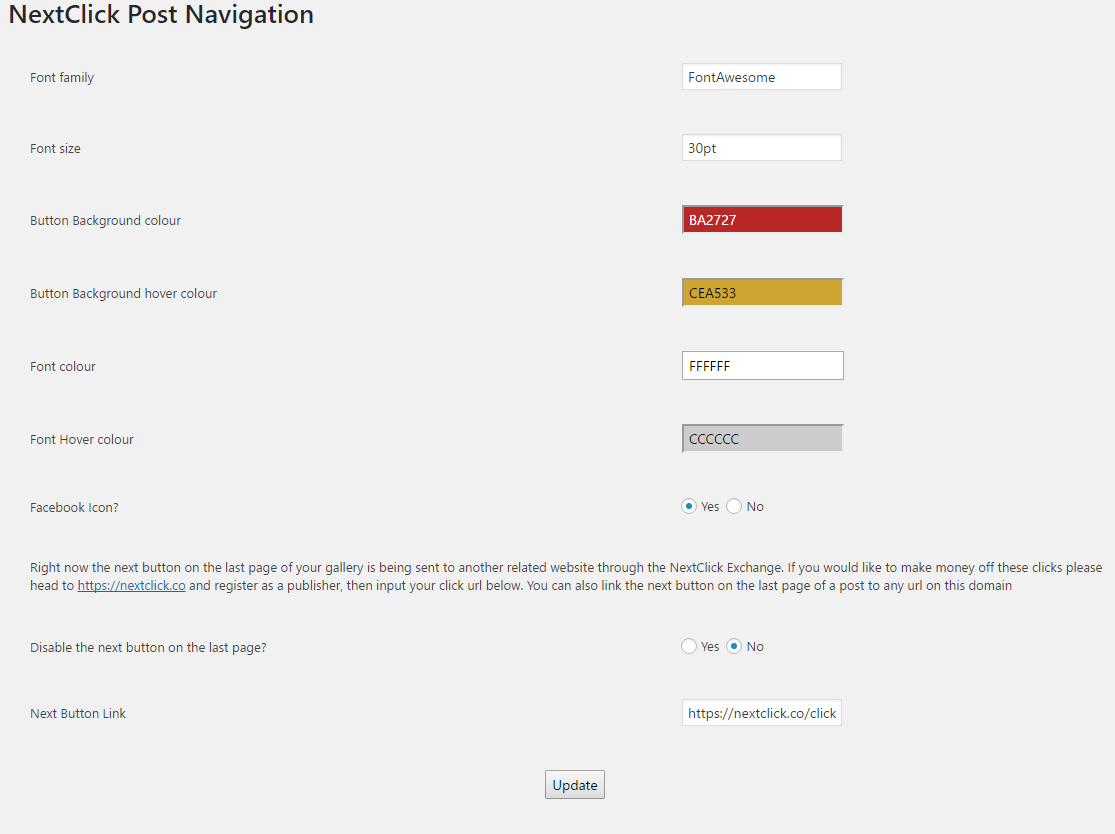Click the Button Background colour label
The image size is (1115, 834).
click(105, 220)
